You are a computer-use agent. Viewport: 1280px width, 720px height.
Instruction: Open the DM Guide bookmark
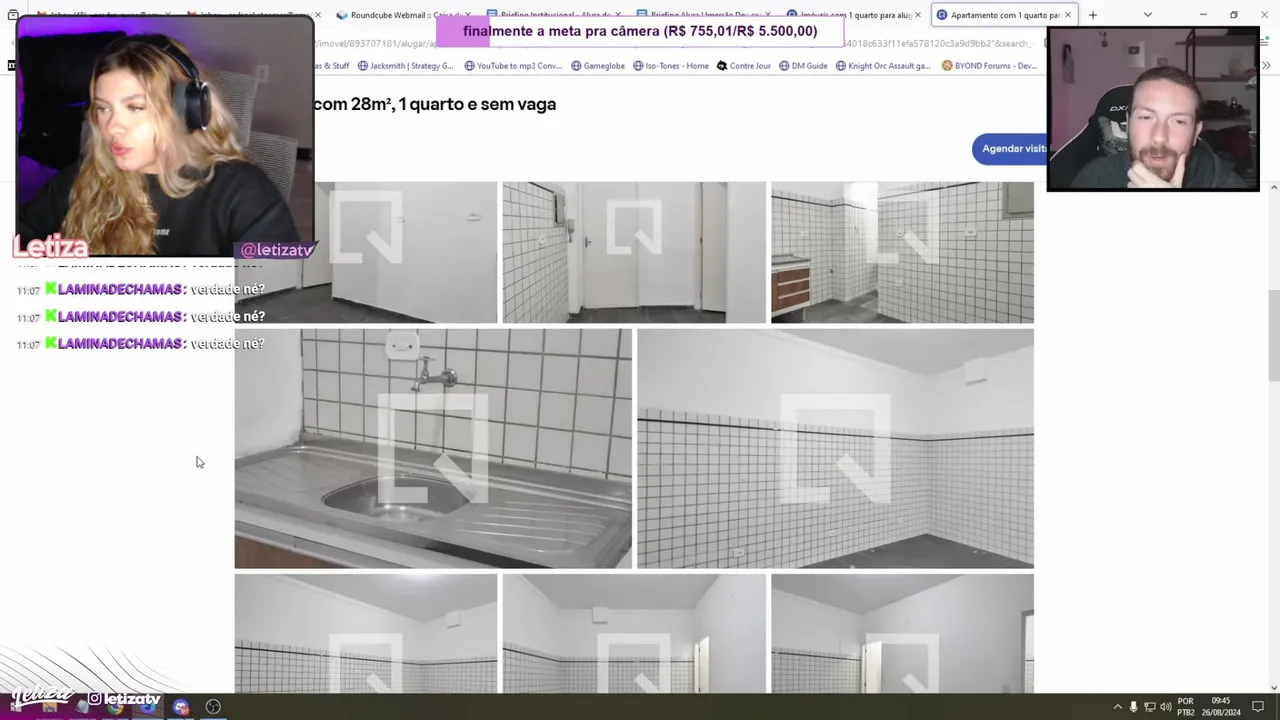[x=803, y=66]
